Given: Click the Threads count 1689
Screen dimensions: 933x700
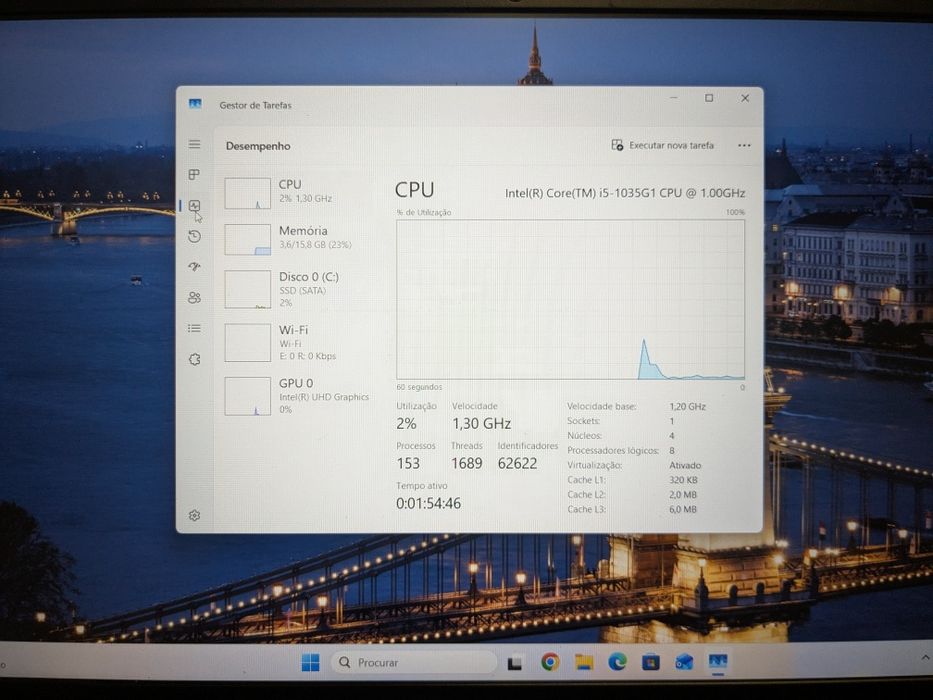Looking at the screenshot, I should (x=466, y=463).
